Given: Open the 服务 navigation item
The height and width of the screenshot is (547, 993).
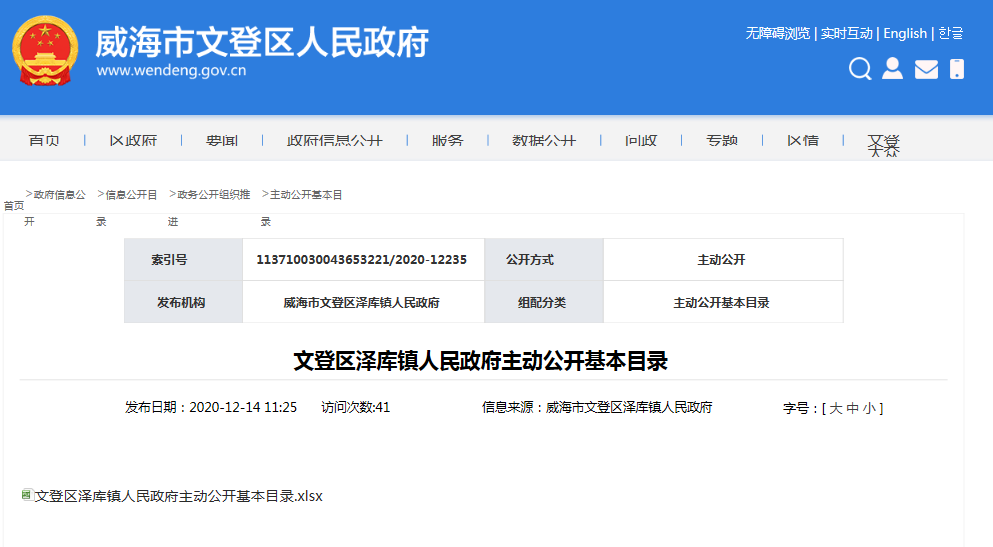Looking at the screenshot, I should coord(448,141).
